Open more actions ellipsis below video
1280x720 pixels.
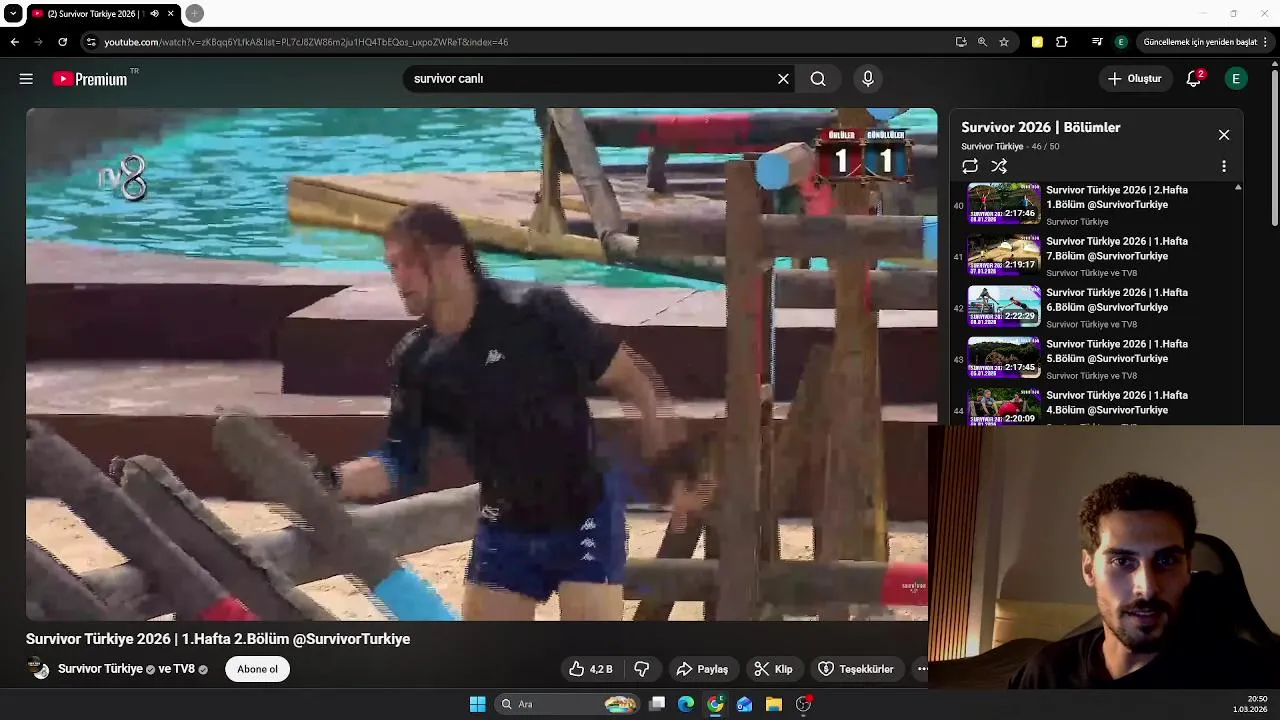point(921,669)
